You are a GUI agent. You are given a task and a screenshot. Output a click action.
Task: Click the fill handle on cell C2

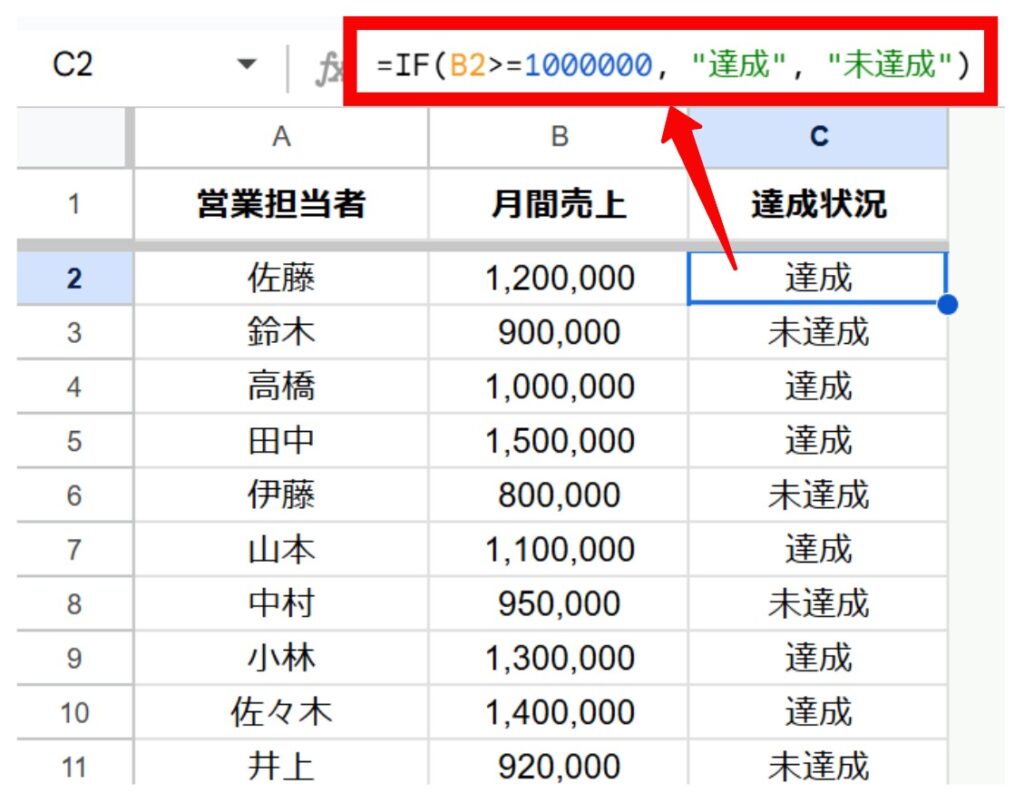click(x=948, y=304)
